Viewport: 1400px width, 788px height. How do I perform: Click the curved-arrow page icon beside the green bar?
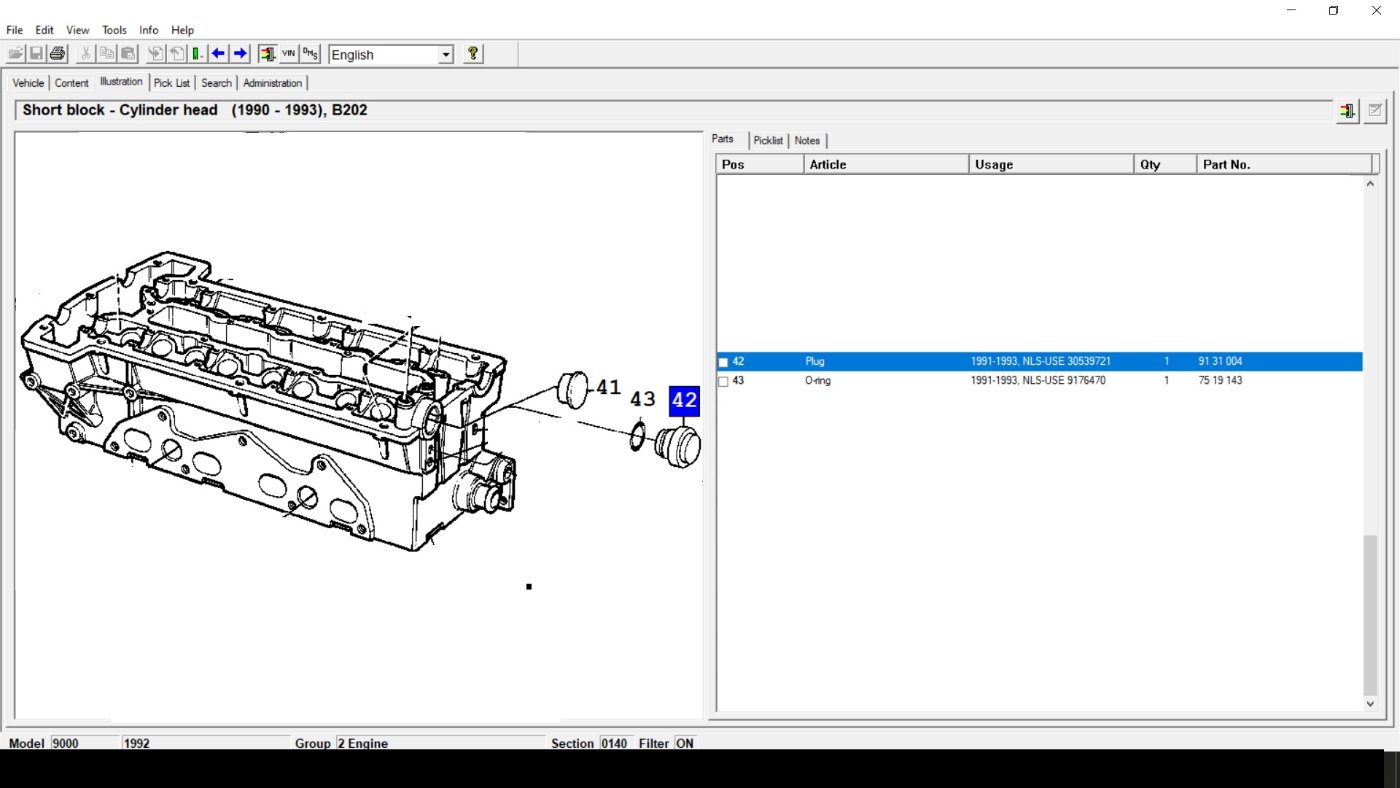click(176, 54)
